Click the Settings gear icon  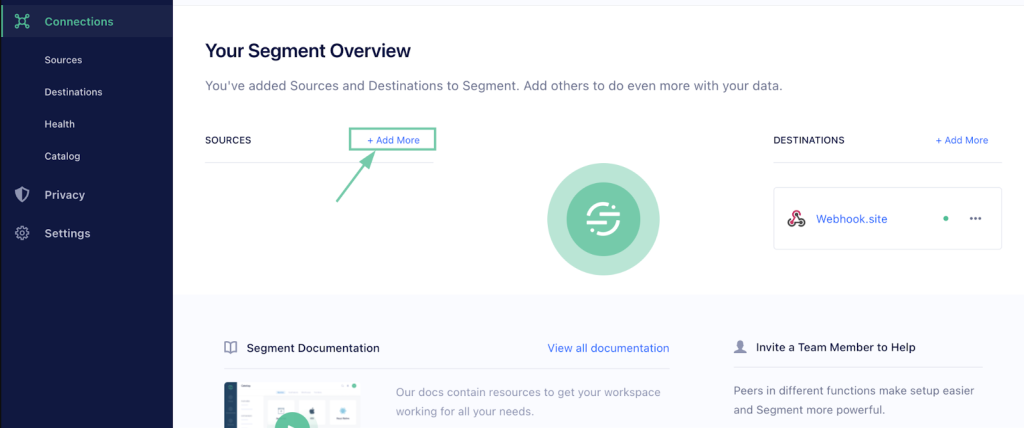coord(22,233)
